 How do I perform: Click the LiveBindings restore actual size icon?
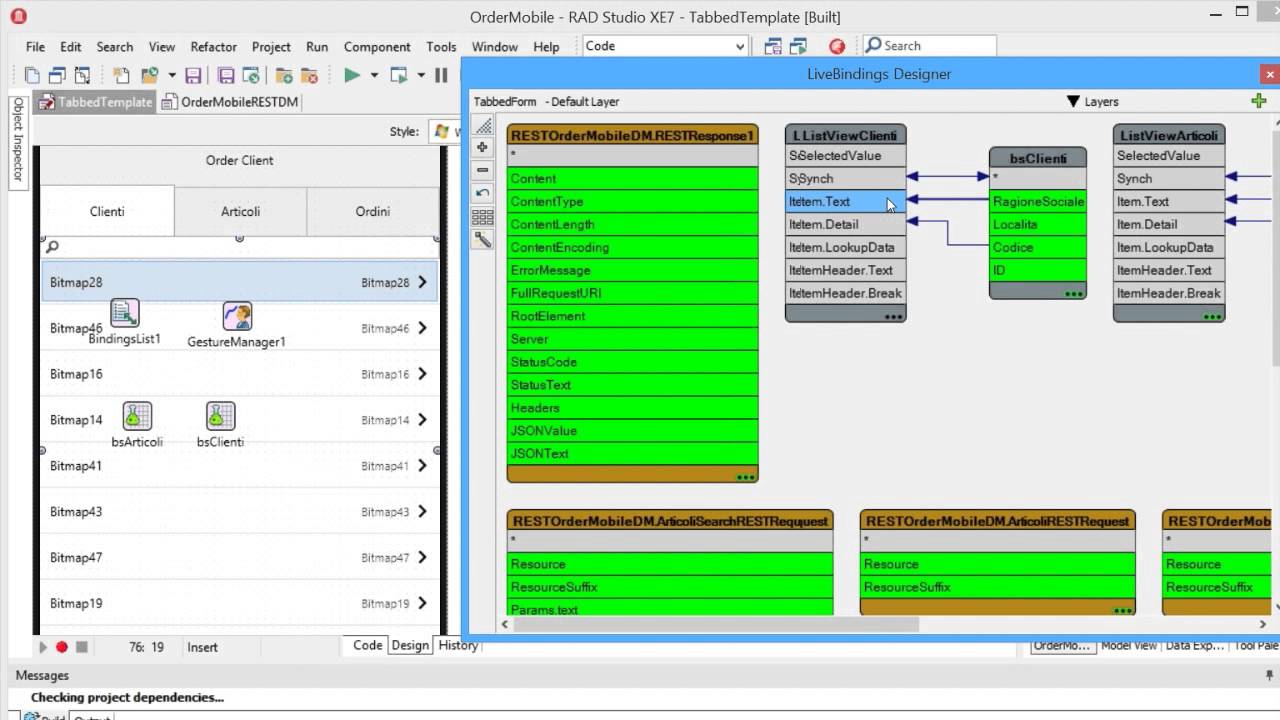483,193
